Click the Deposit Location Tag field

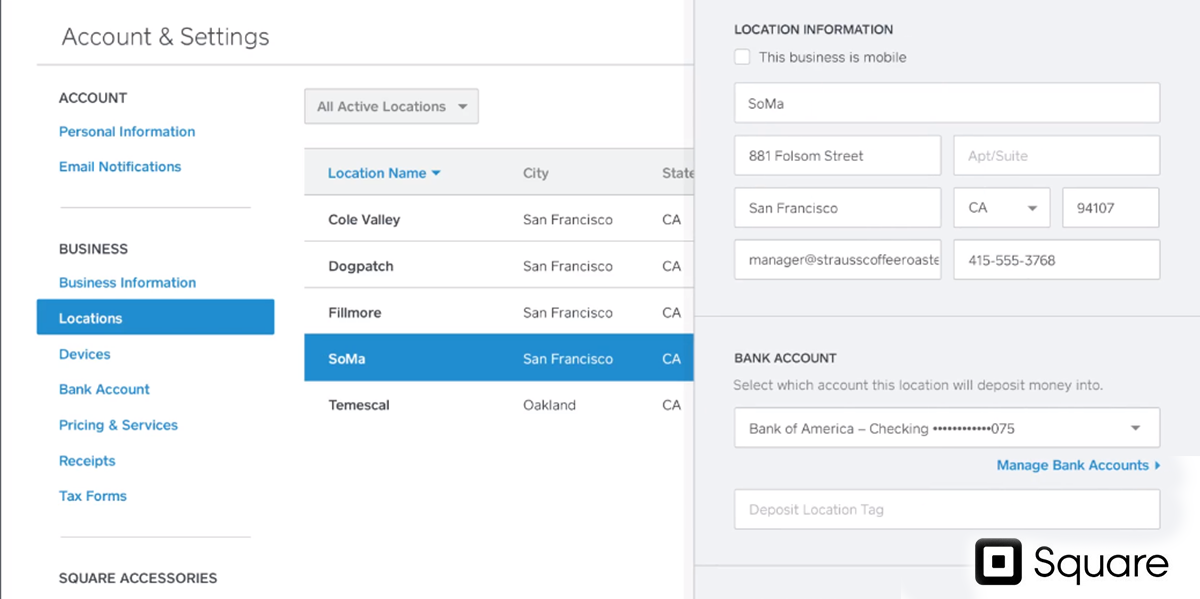point(946,510)
